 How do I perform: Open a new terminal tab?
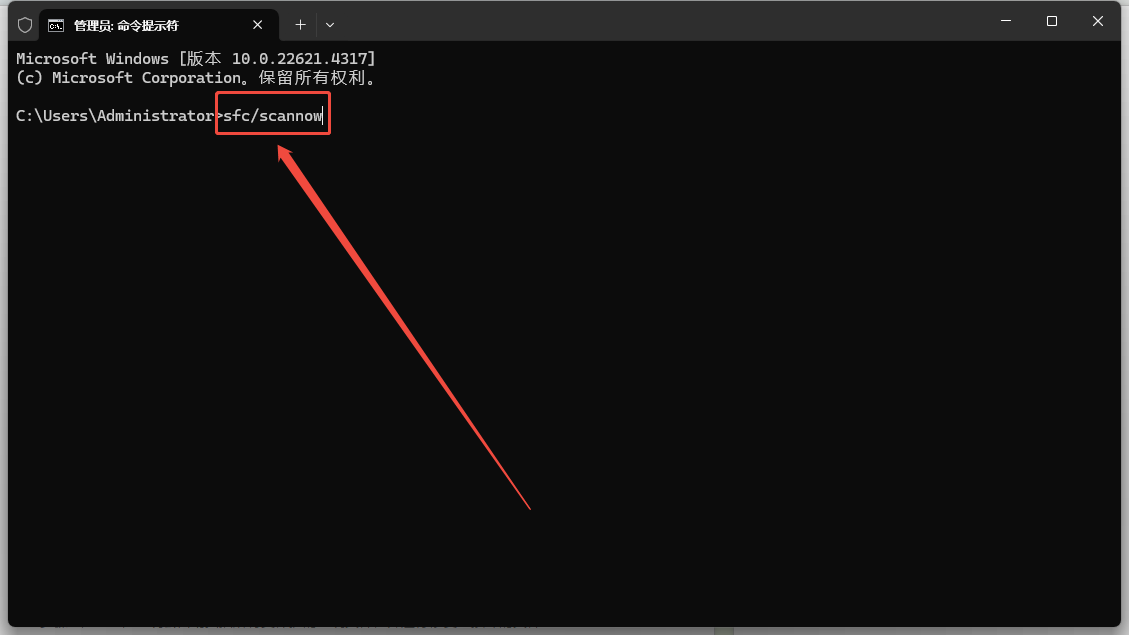[x=300, y=25]
